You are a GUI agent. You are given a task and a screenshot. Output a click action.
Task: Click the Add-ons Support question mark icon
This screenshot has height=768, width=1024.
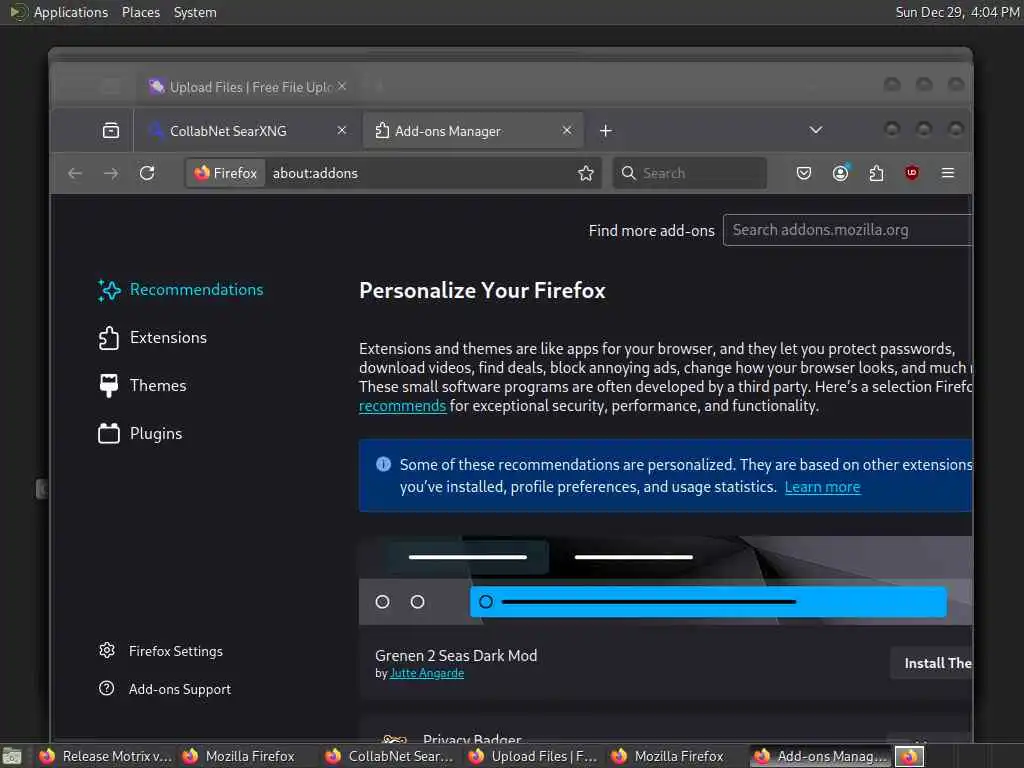click(106, 688)
